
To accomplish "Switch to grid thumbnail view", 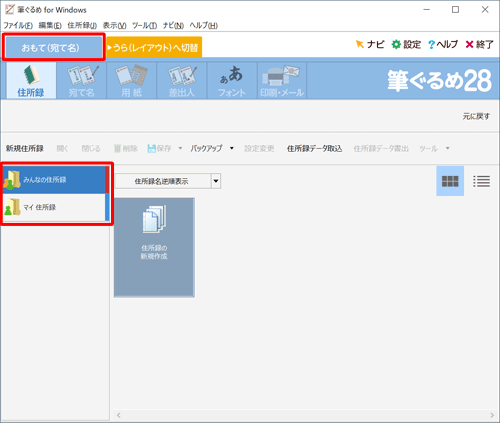I will (x=450, y=181).
